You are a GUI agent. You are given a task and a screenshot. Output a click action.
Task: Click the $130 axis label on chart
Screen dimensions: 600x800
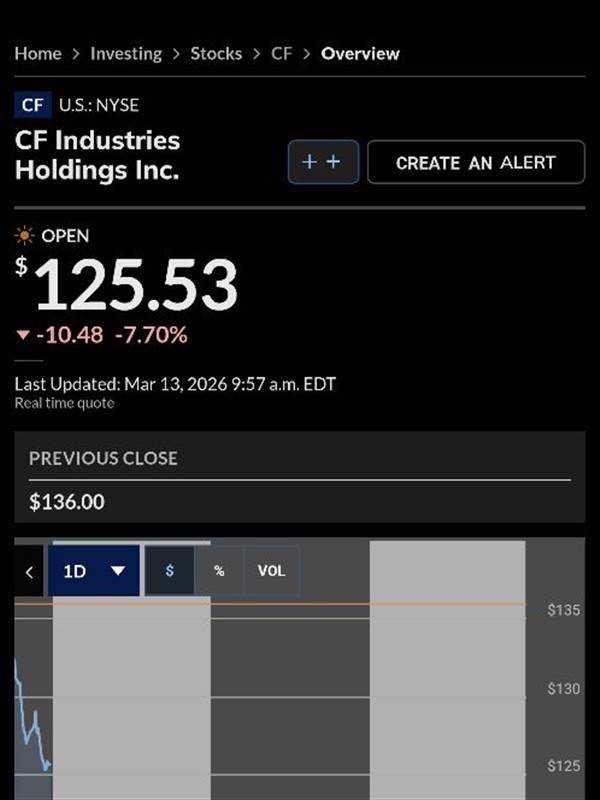562,689
